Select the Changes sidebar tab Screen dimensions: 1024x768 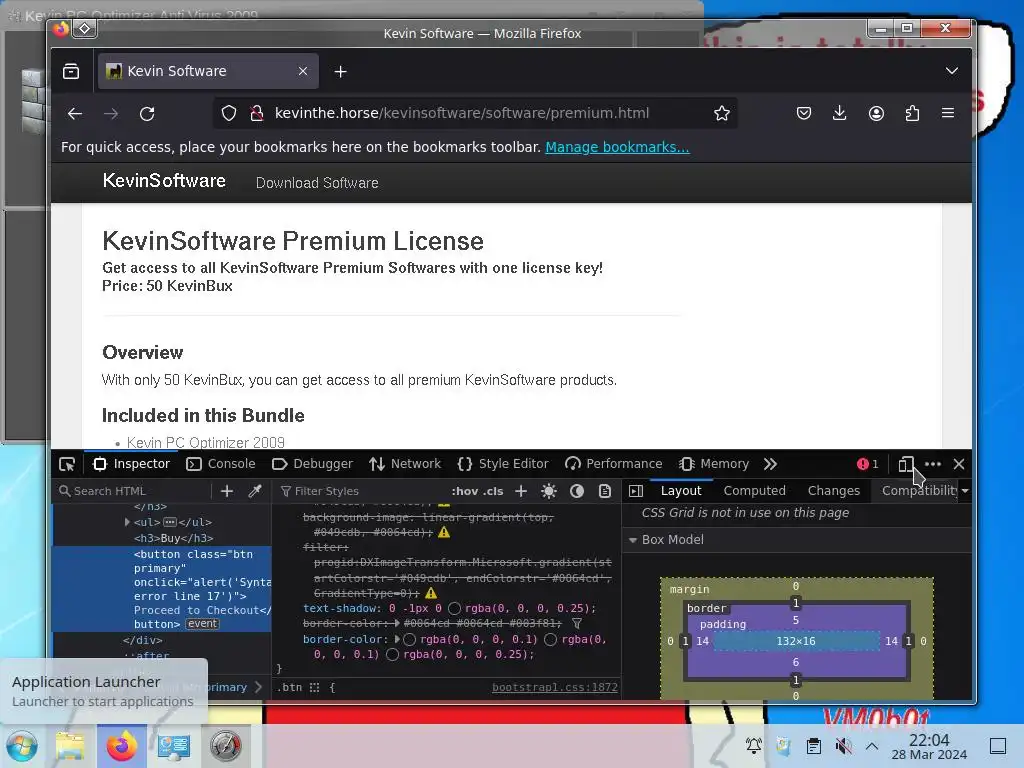click(x=833, y=491)
